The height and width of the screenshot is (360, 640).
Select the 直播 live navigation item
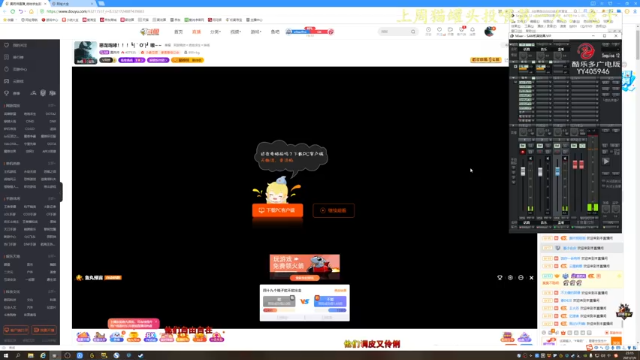tap(197, 32)
